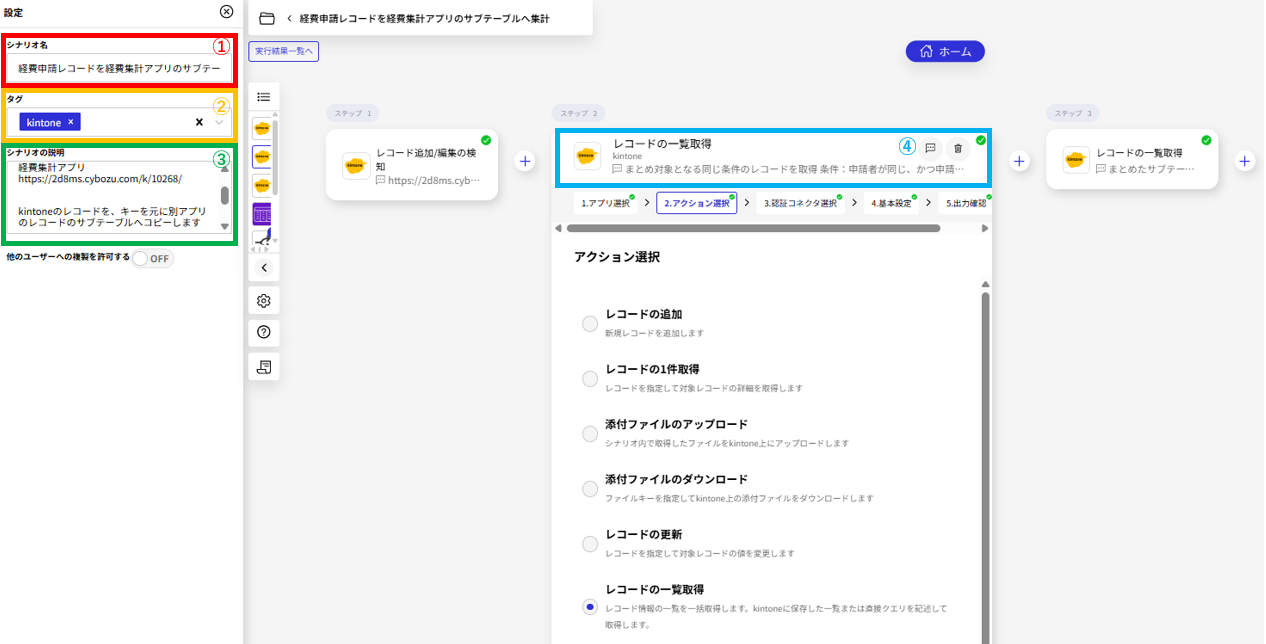Go back using arrow beside scenario title
This screenshot has height=644, width=1266.
click(289, 19)
